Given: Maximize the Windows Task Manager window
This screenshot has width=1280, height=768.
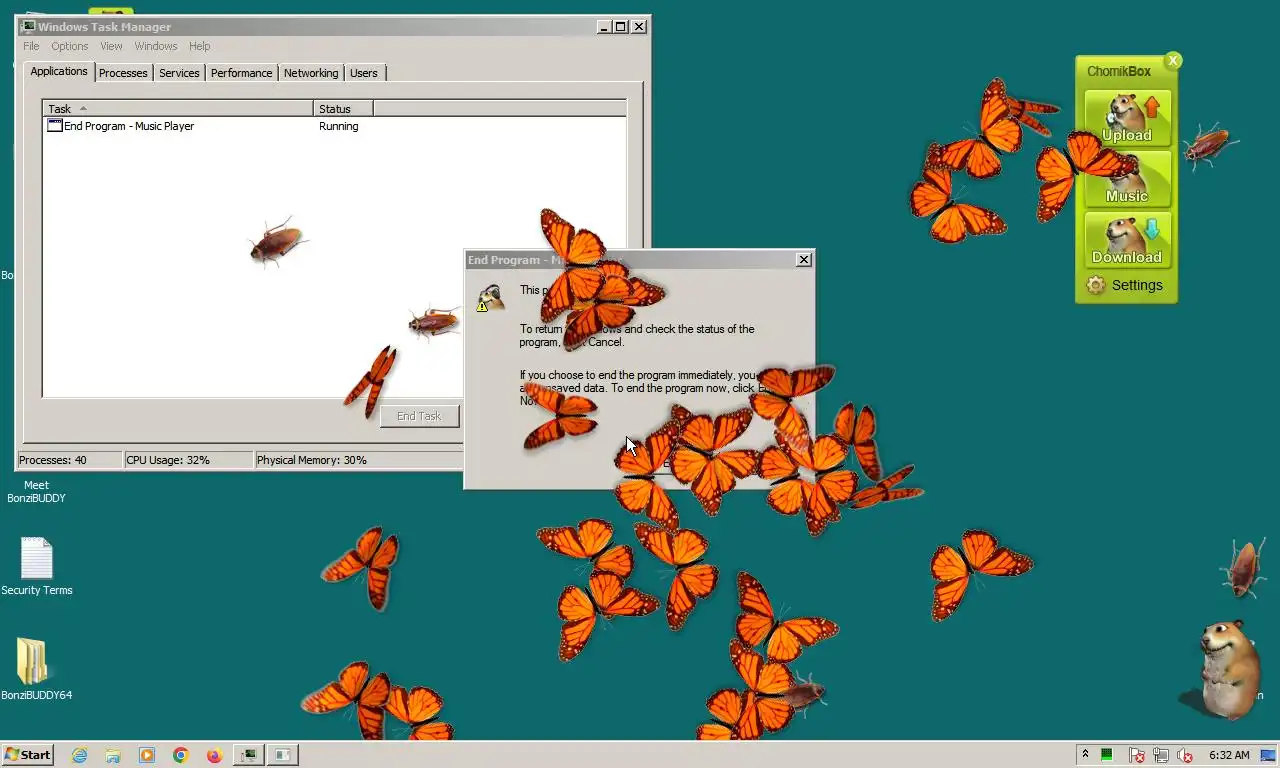Looking at the screenshot, I should (x=621, y=27).
